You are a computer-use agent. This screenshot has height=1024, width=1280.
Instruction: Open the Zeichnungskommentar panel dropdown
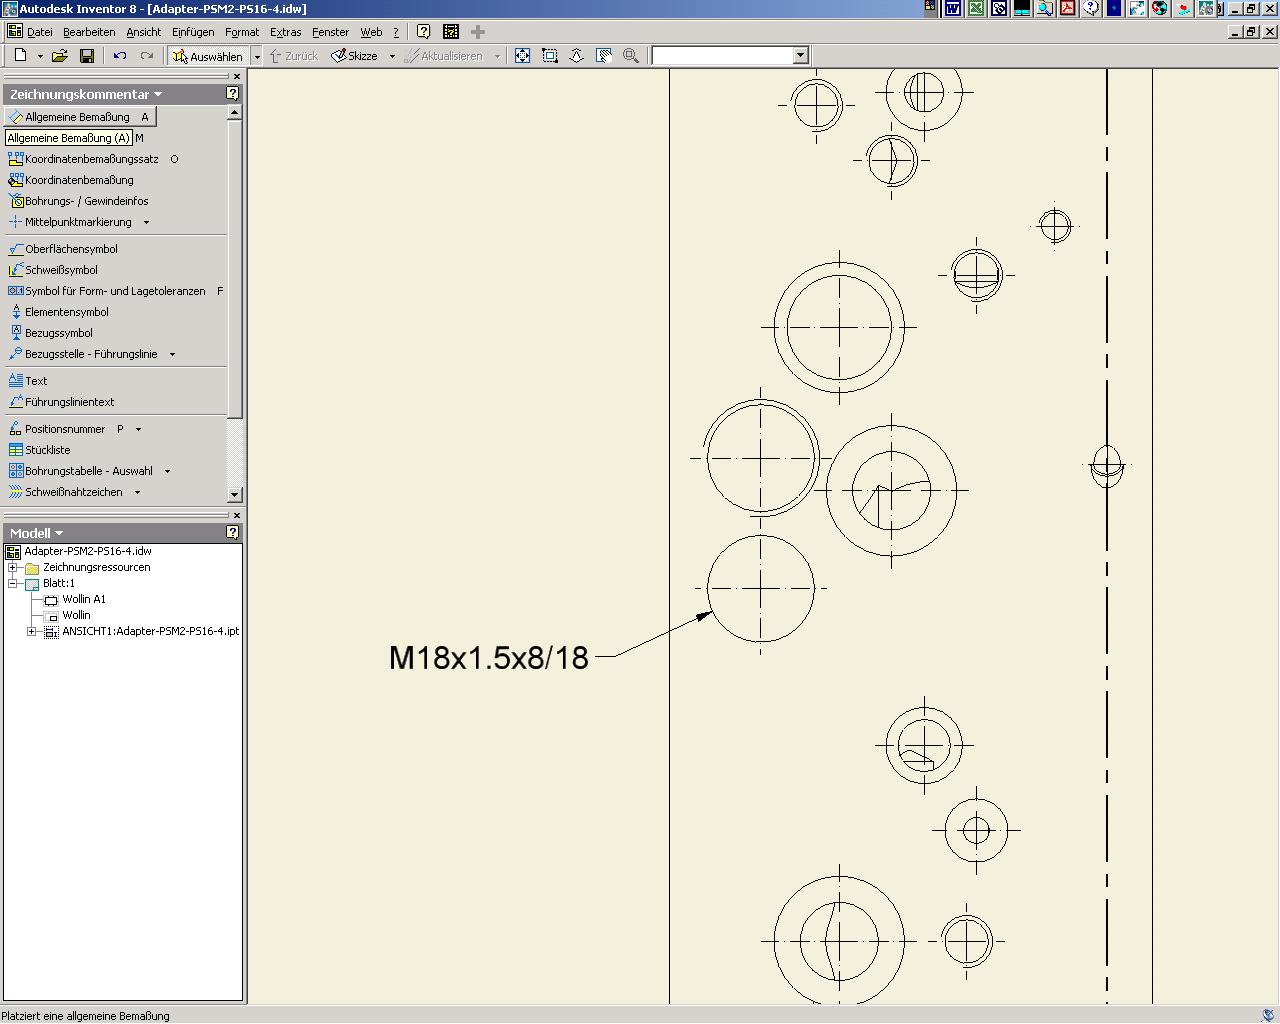pyautogui.click(x=158, y=95)
